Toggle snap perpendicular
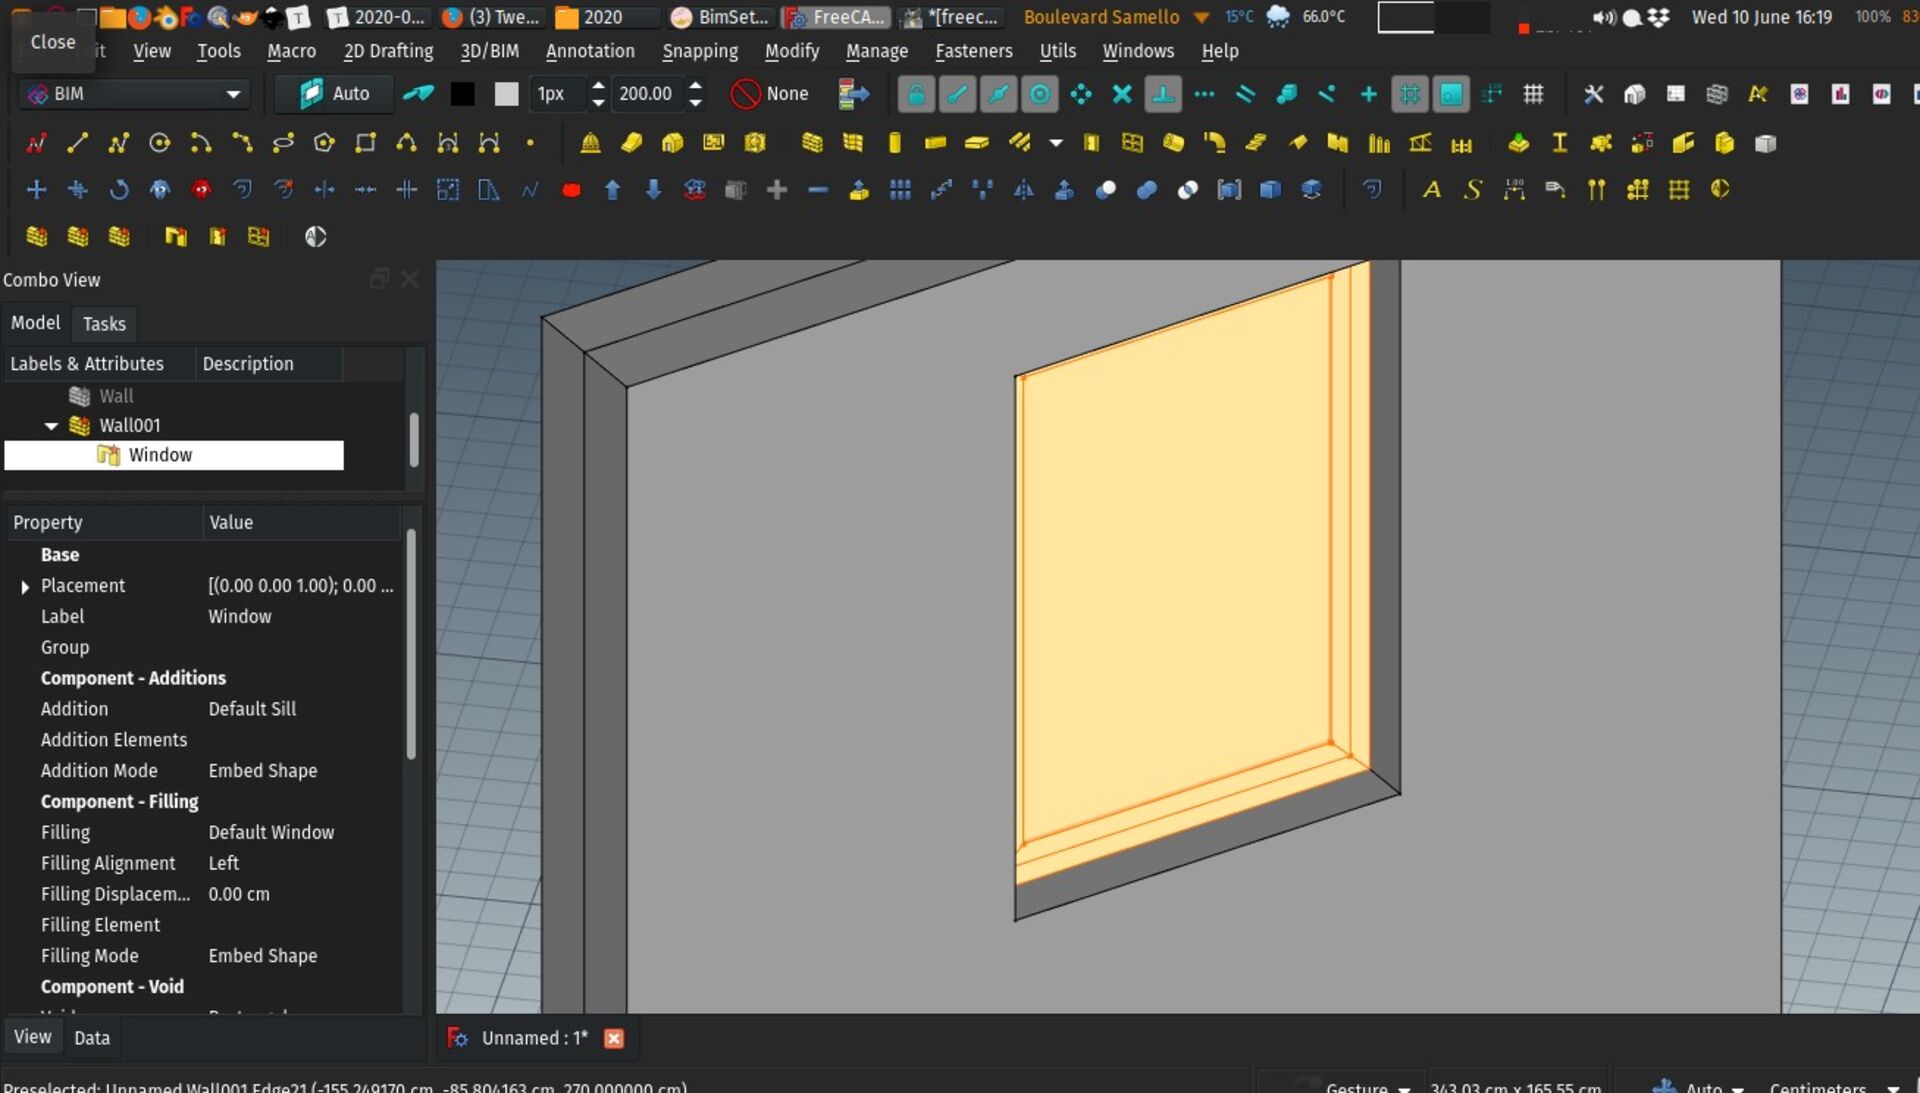The width and height of the screenshot is (1920, 1093). (1163, 94)
